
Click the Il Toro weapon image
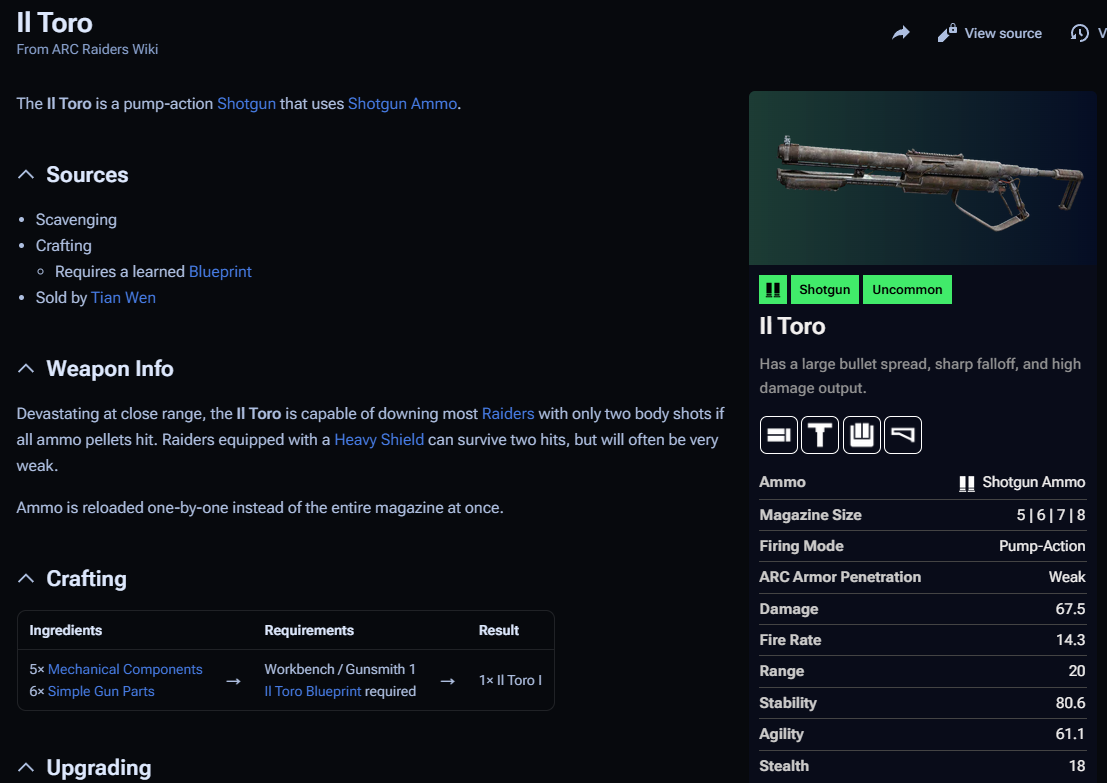click(x=922, y=178)
